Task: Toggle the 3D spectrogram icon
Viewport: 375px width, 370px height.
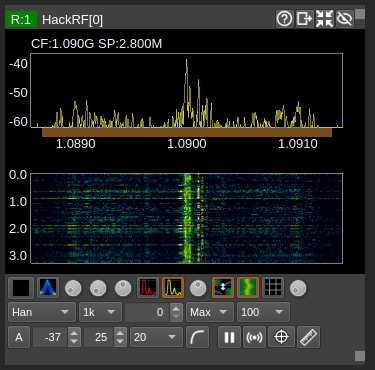Action: tap(48, 288)
